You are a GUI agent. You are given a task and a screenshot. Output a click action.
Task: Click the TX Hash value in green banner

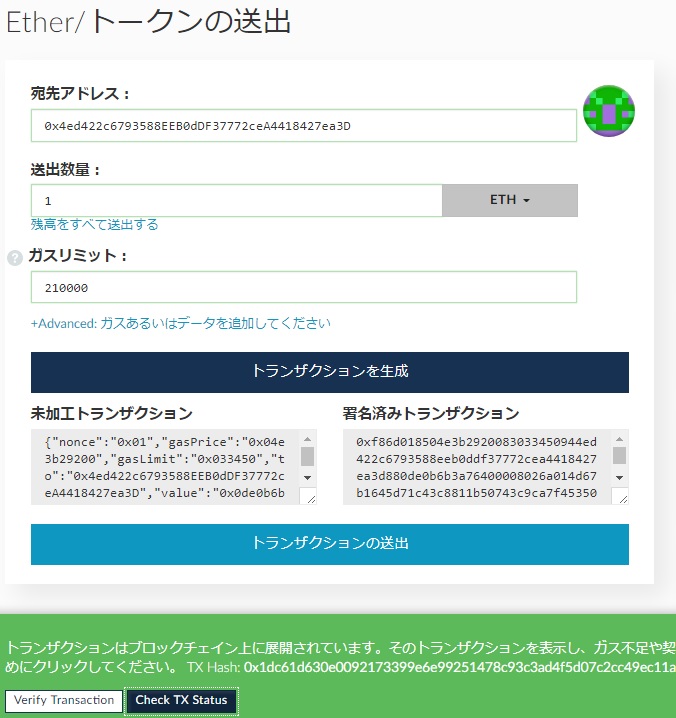pos(460,667)
